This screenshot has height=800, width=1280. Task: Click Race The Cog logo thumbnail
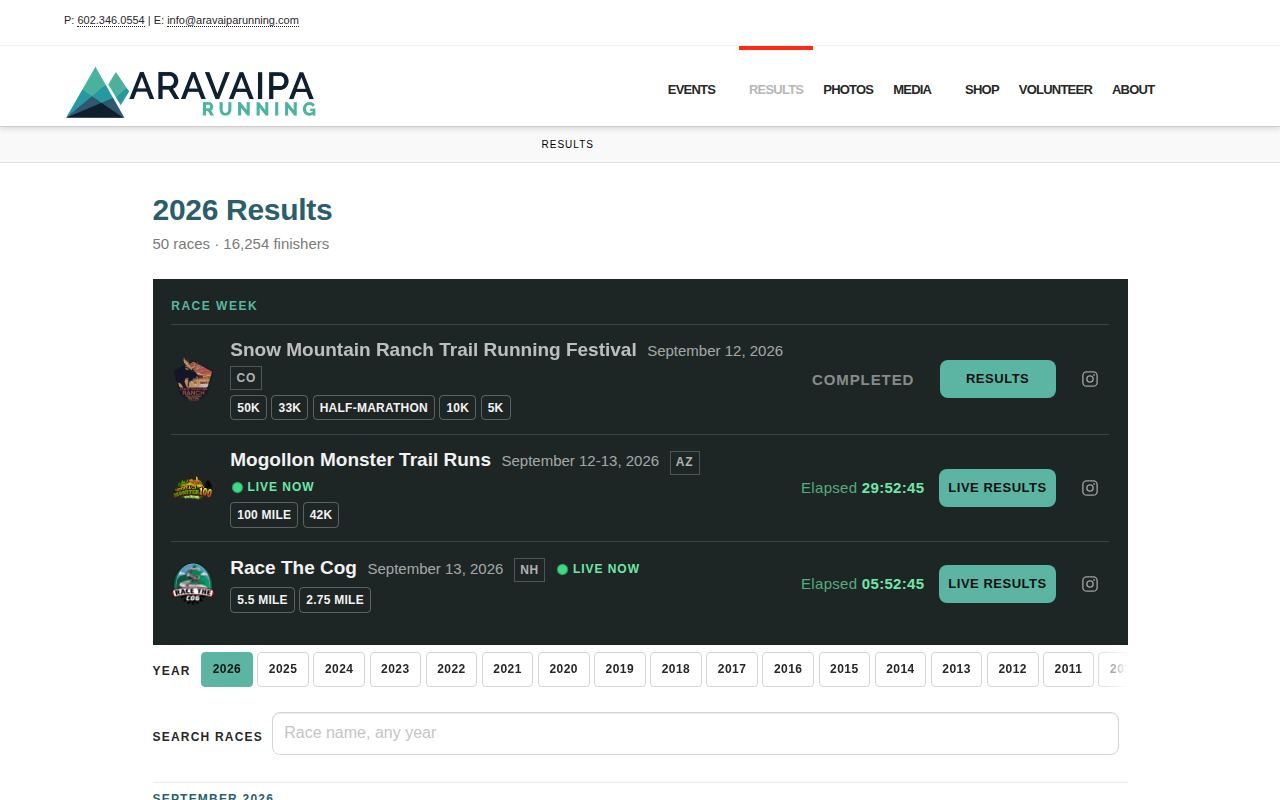(x=193, y=584)
